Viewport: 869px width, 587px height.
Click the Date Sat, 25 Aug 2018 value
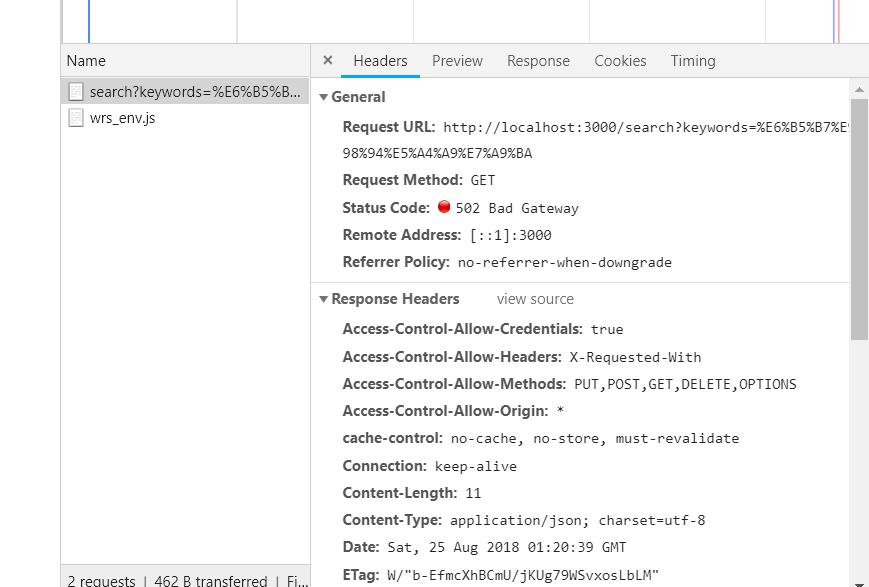[507, 548]
